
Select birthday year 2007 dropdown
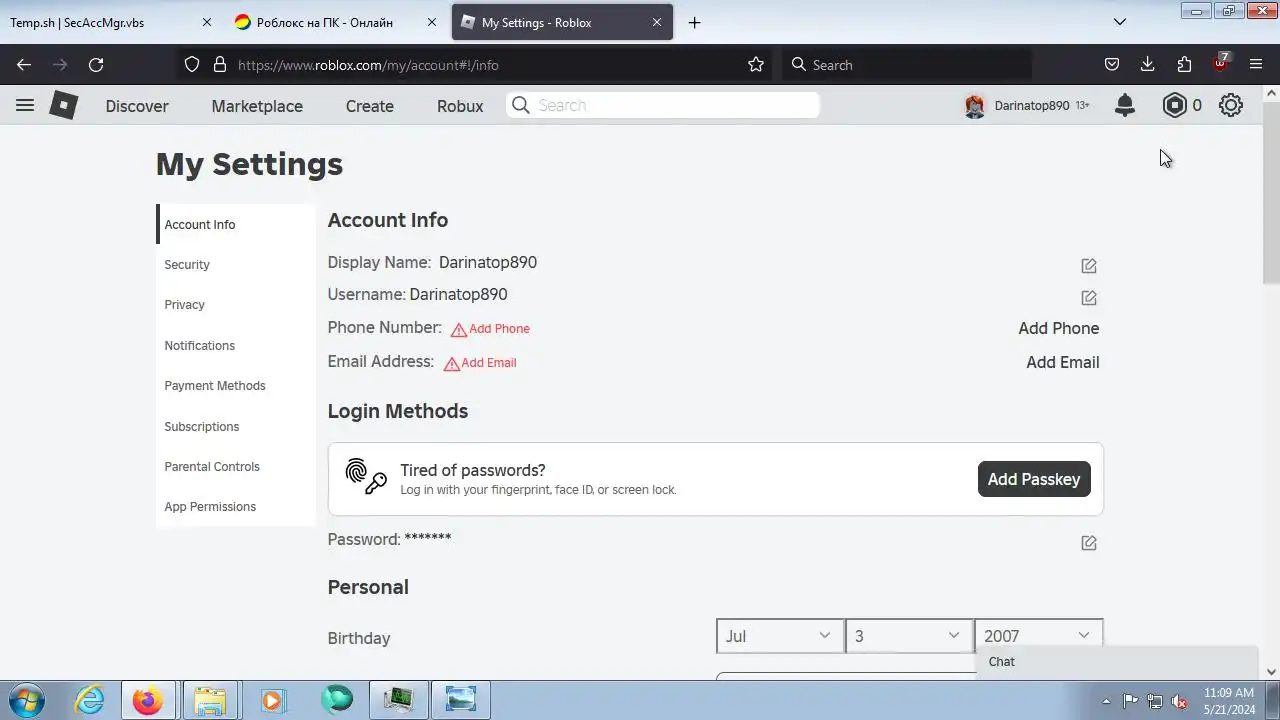(1038, 636)
